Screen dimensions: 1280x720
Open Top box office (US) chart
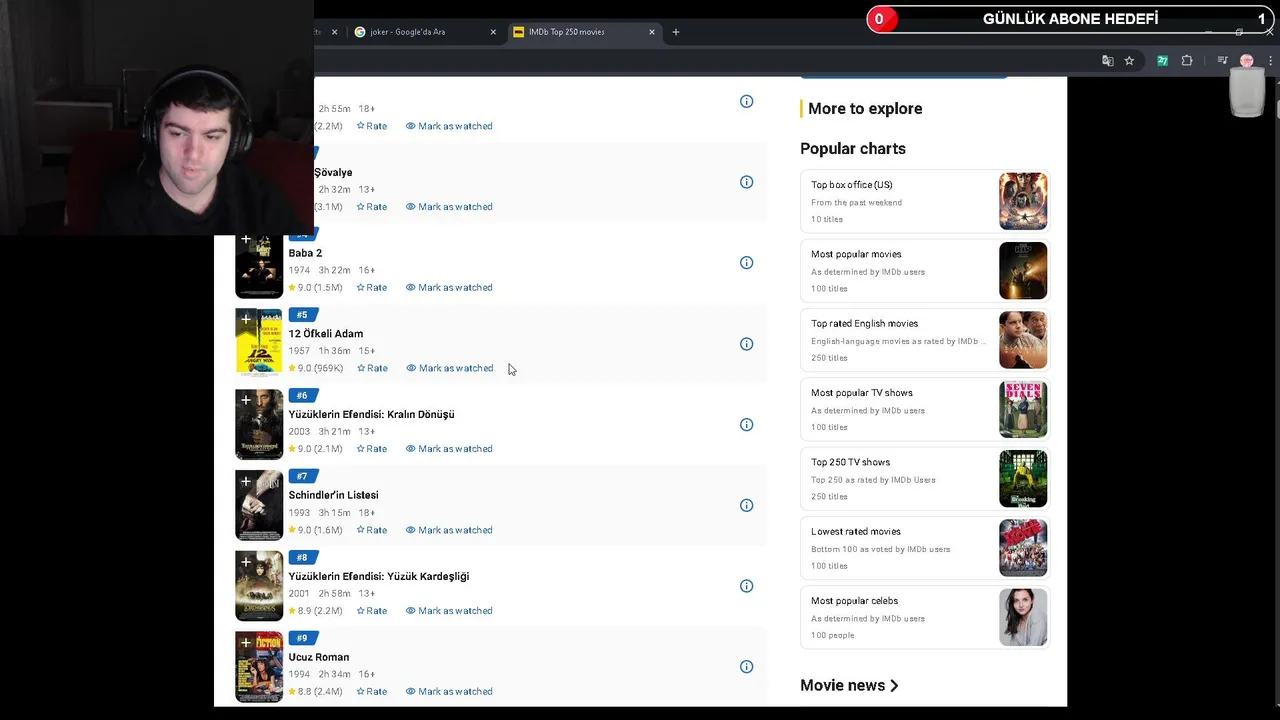[925, 201]
